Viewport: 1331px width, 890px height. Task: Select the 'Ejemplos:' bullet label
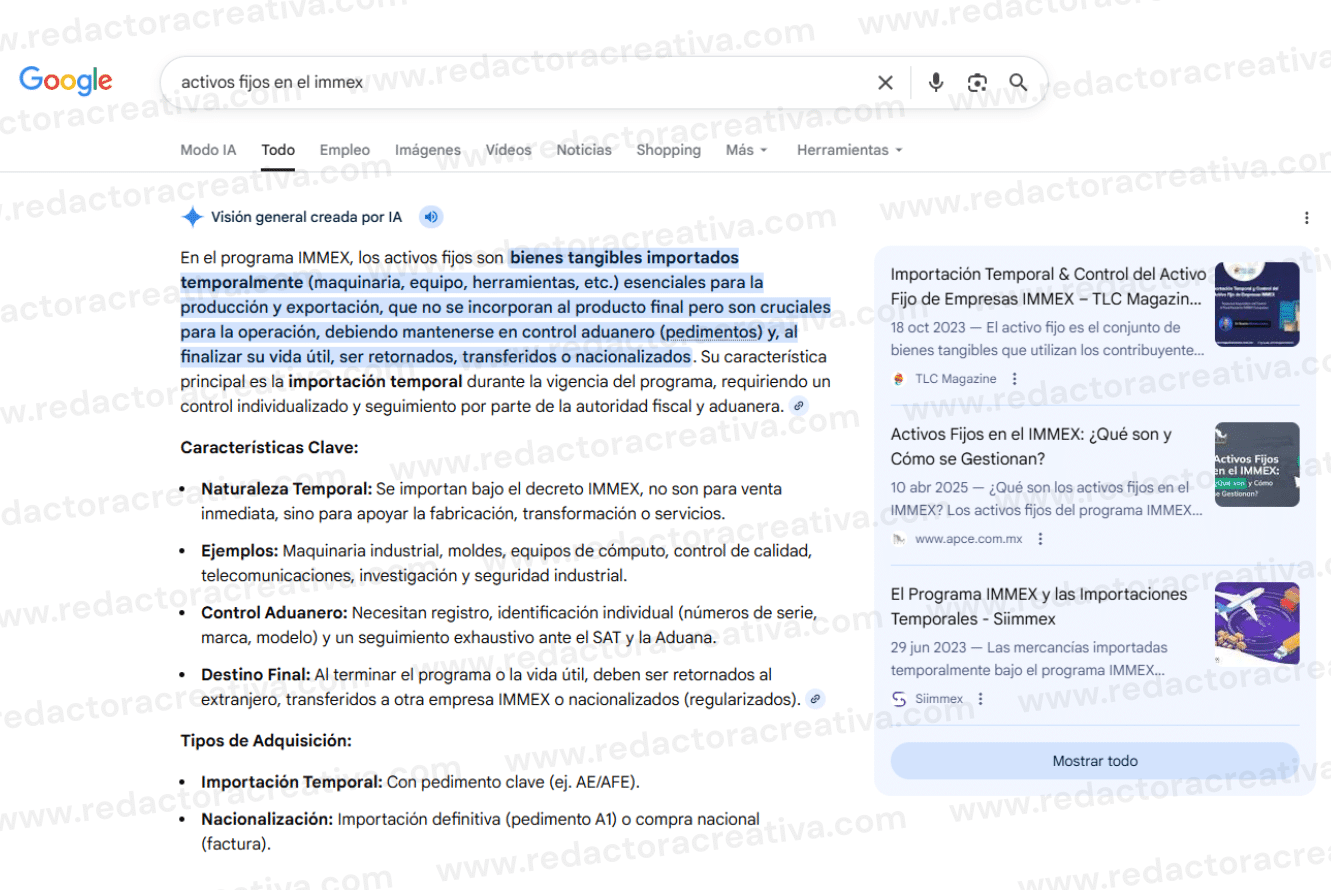click(x=240, y=551)
